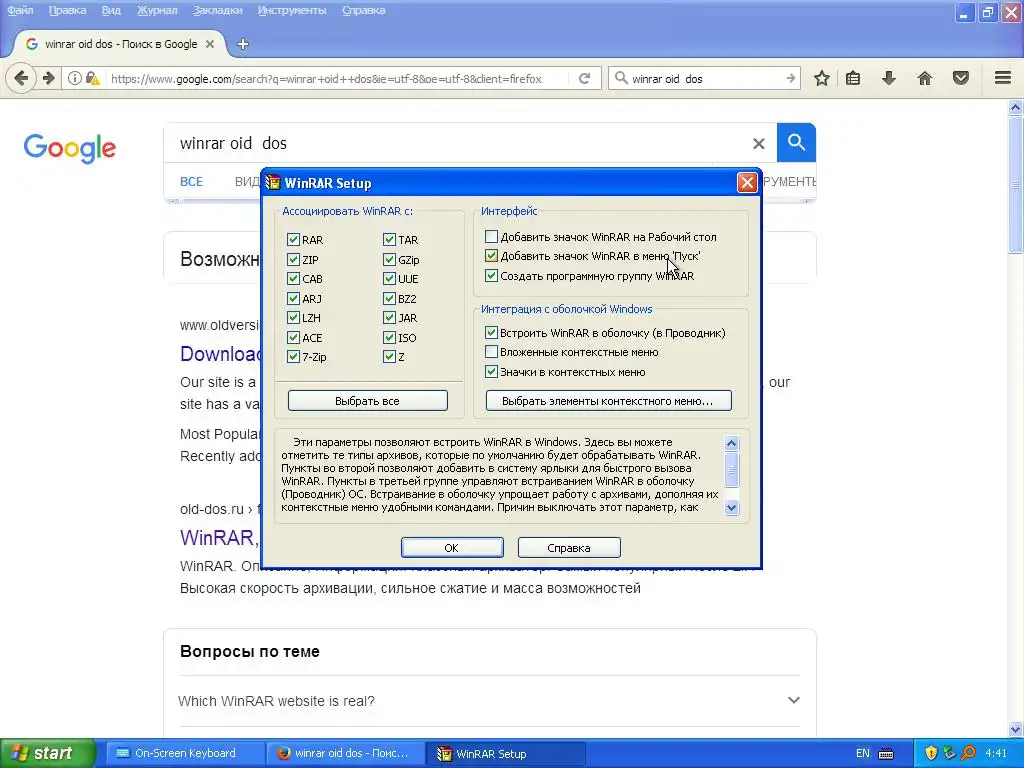This screenshot has width=1024, height=768.
Task: Open the Файл menu
Action: [x=20, y=10]
